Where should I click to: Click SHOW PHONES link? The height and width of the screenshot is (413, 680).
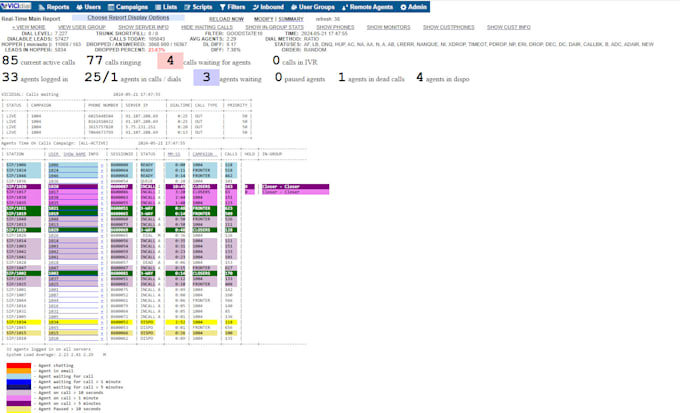click(335, 27)
